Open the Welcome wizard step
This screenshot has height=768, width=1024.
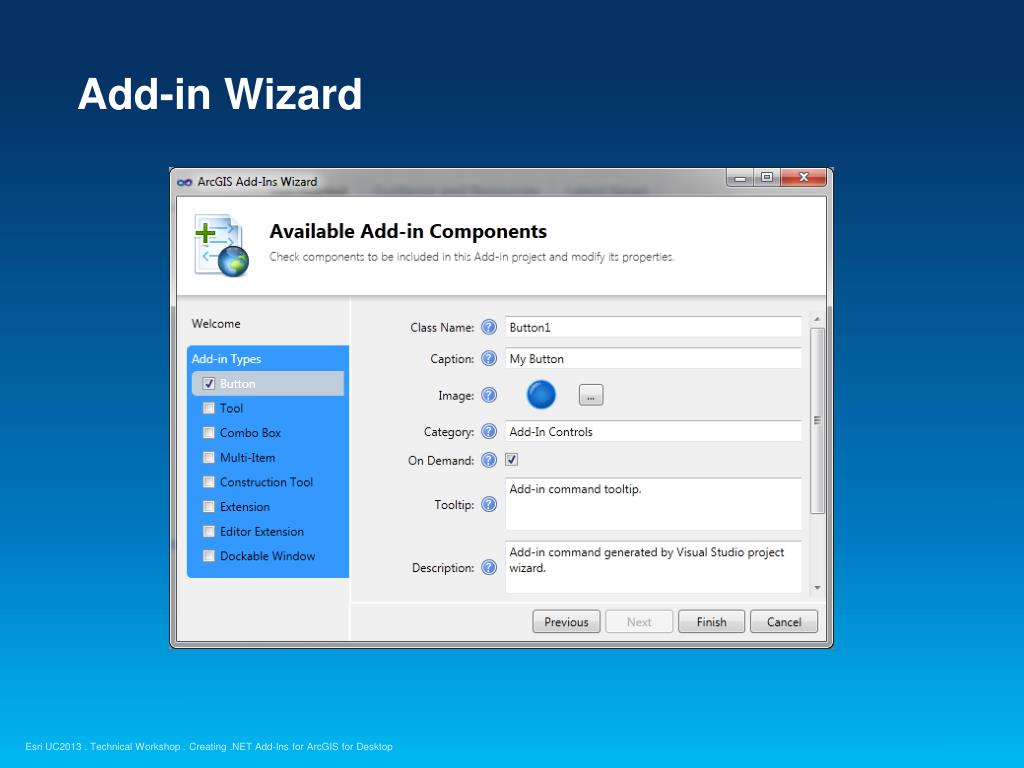coord(216,324)
